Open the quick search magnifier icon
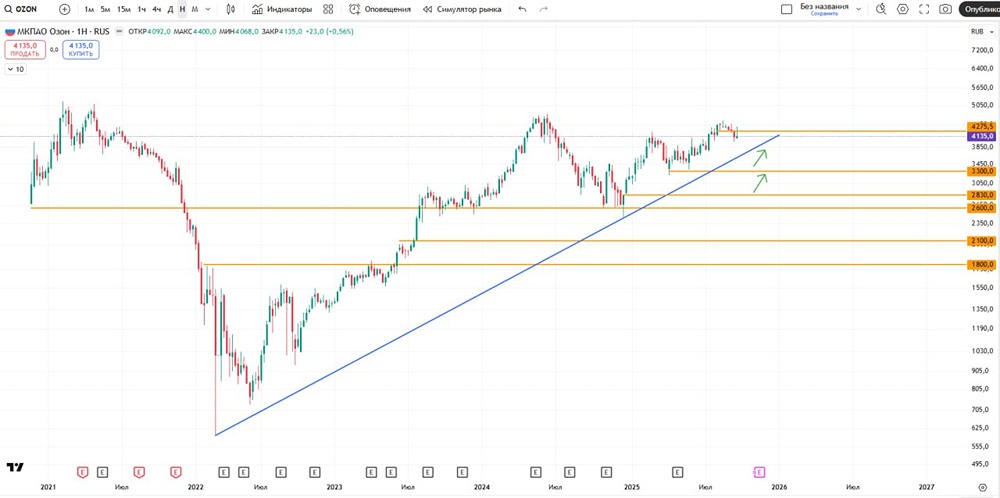Viewport: 1000px width, 498px height. coord(882,9)
